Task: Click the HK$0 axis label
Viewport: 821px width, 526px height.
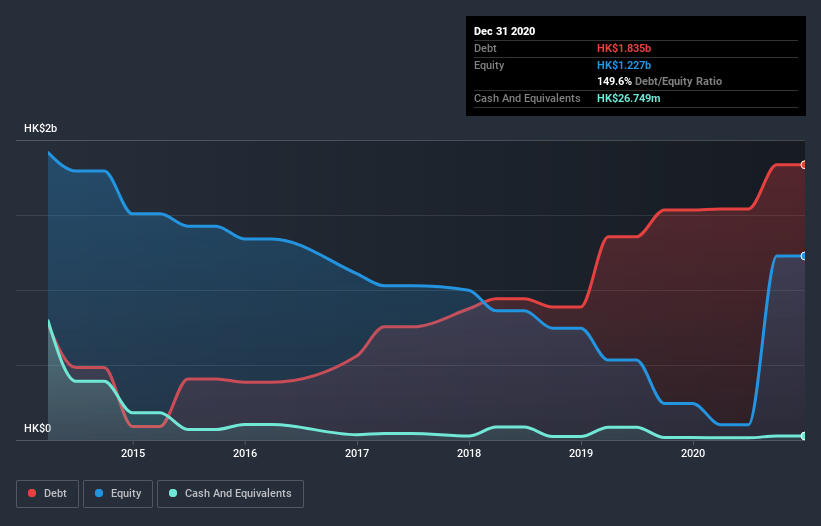Action: tap(38, 429)
